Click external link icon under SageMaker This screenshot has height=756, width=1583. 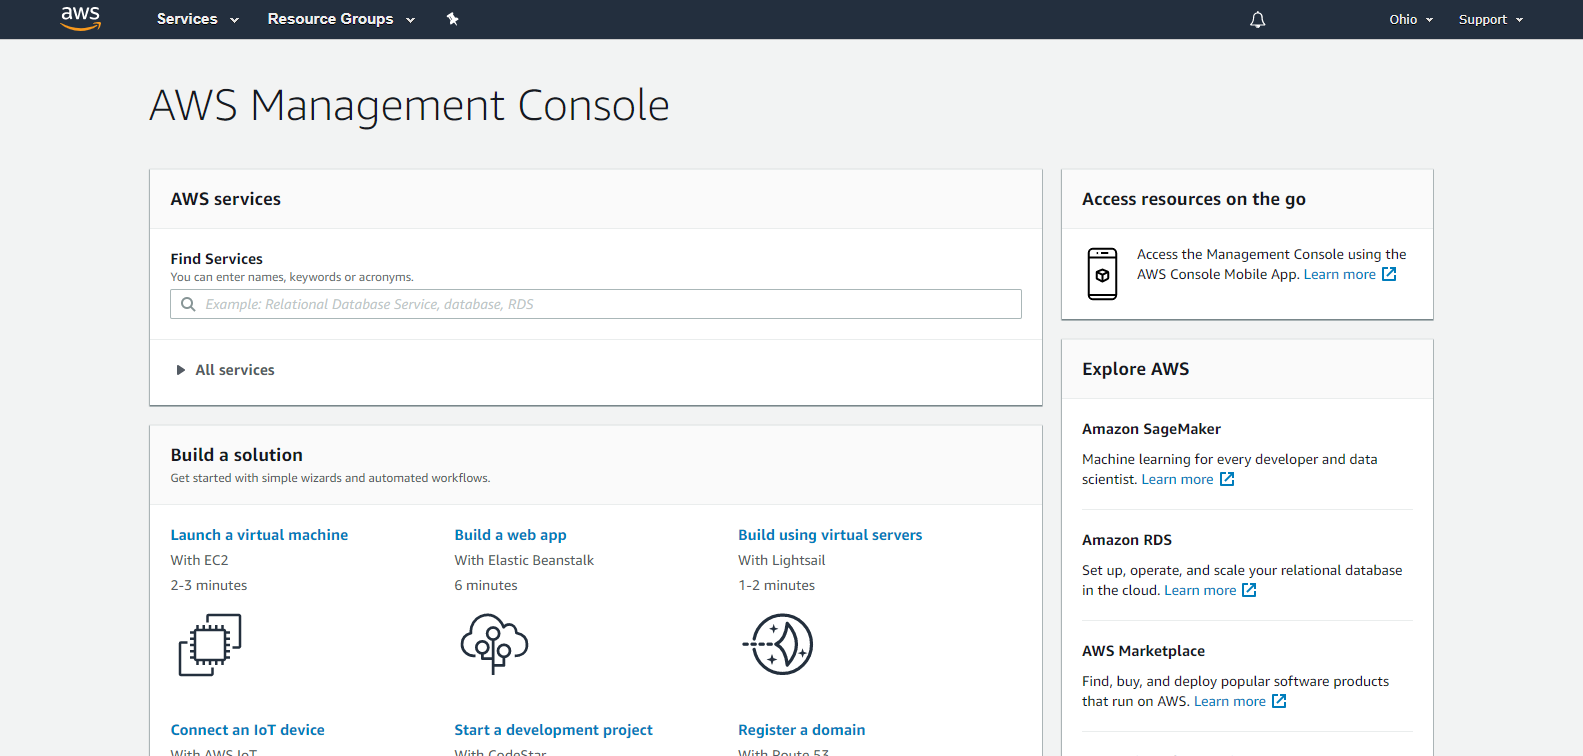(1227, 479)
